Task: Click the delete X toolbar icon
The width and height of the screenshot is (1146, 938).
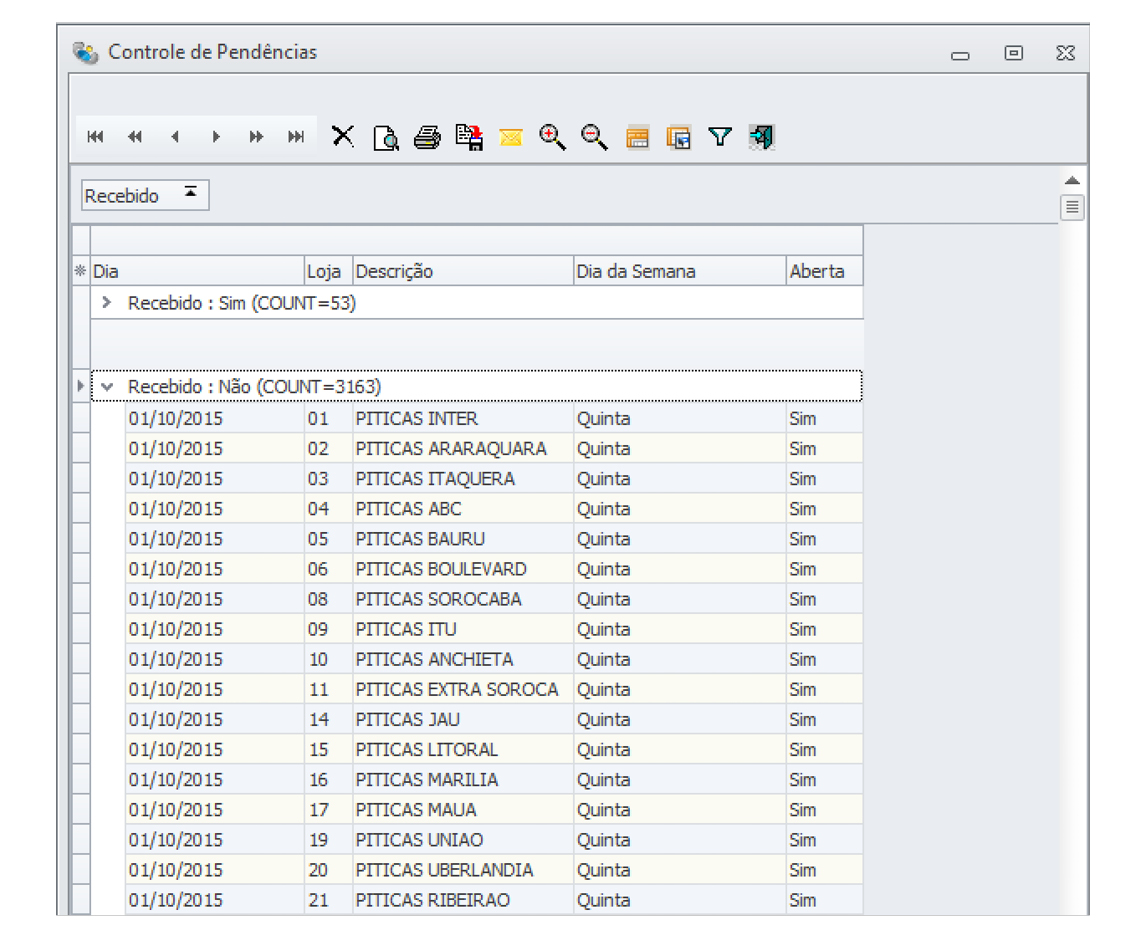Action: tap(343, 136)
